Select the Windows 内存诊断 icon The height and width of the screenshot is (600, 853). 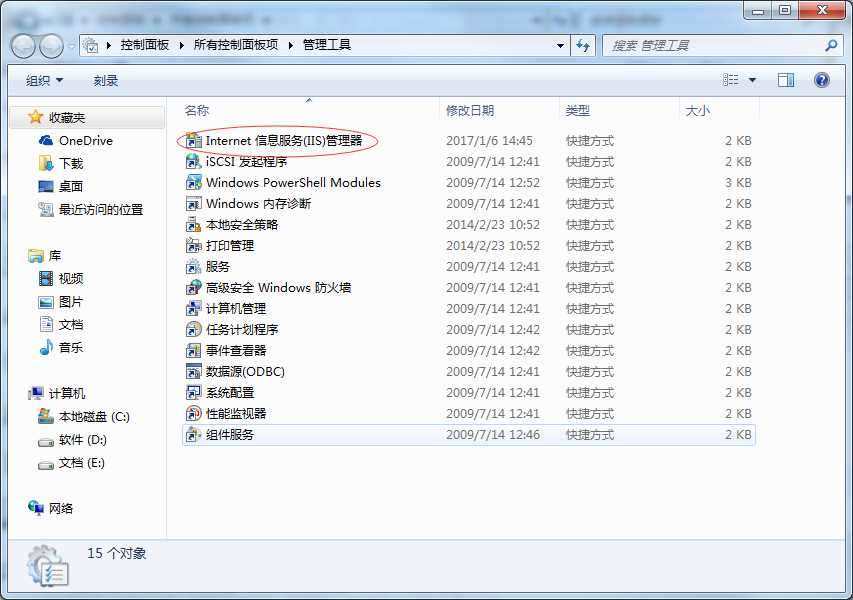194,203
